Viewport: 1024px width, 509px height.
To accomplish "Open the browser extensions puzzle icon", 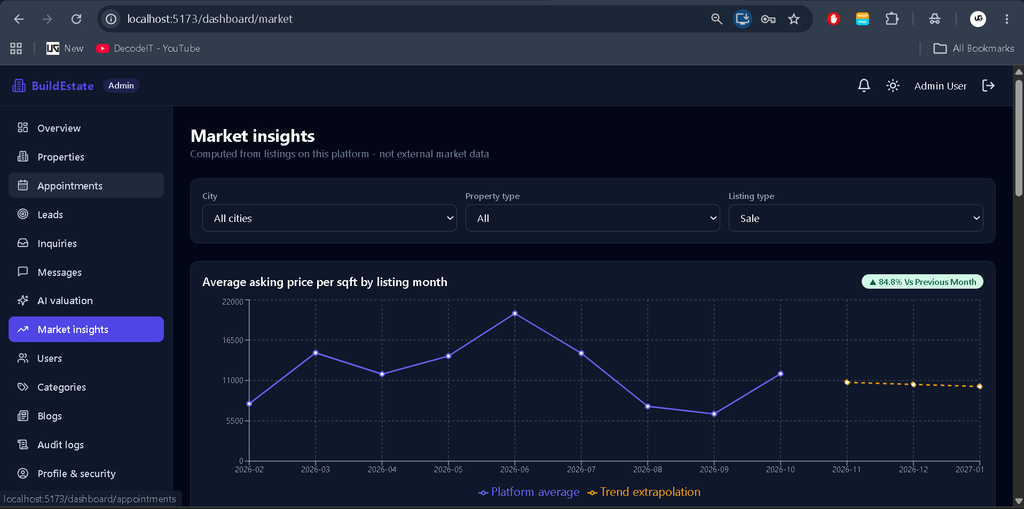I will (x=891, y=19).
